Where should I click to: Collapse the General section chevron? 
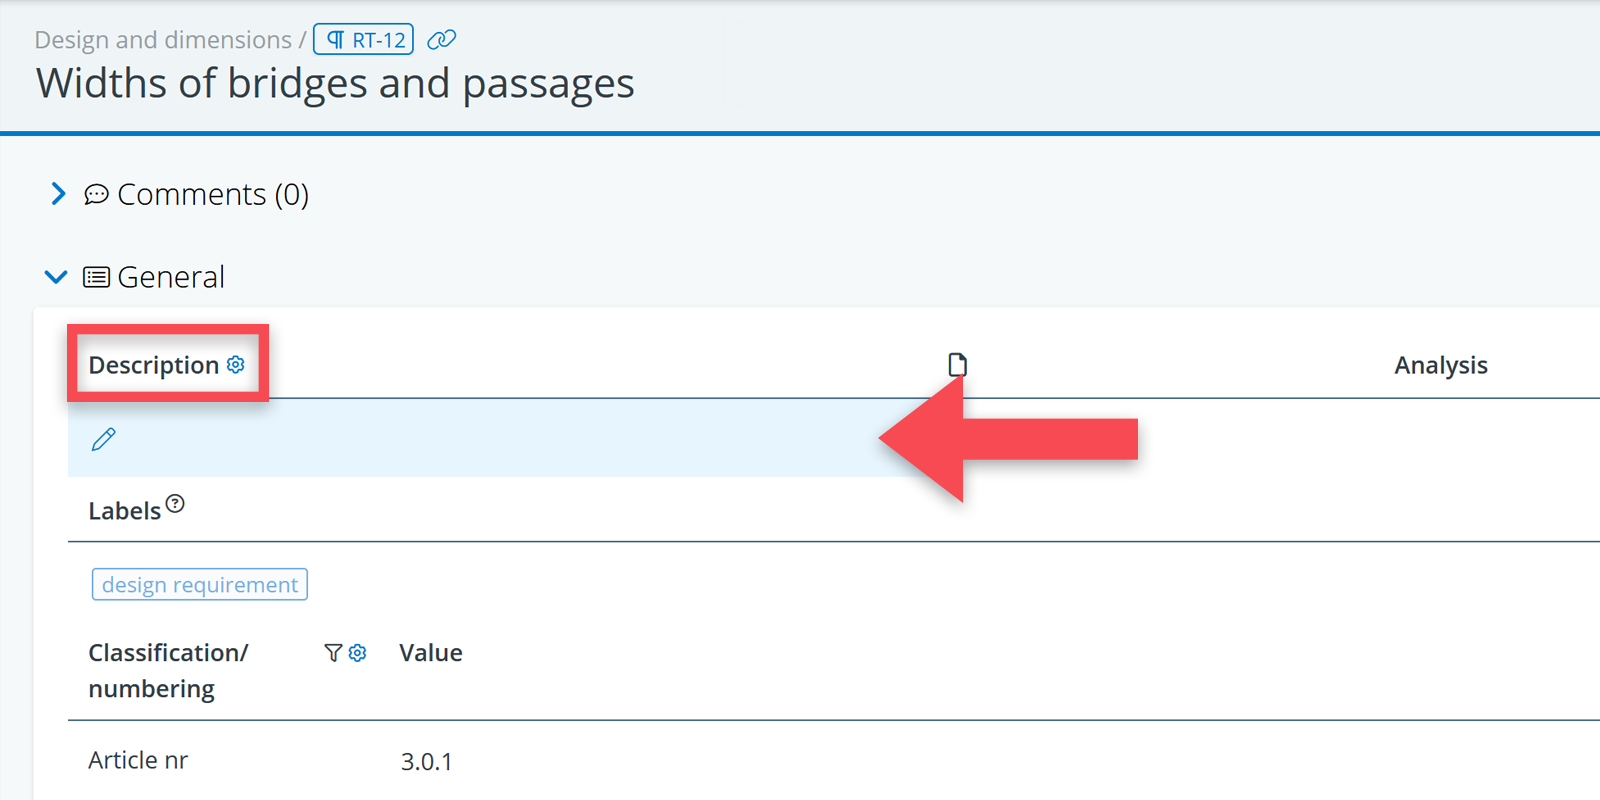click(56, 277)
